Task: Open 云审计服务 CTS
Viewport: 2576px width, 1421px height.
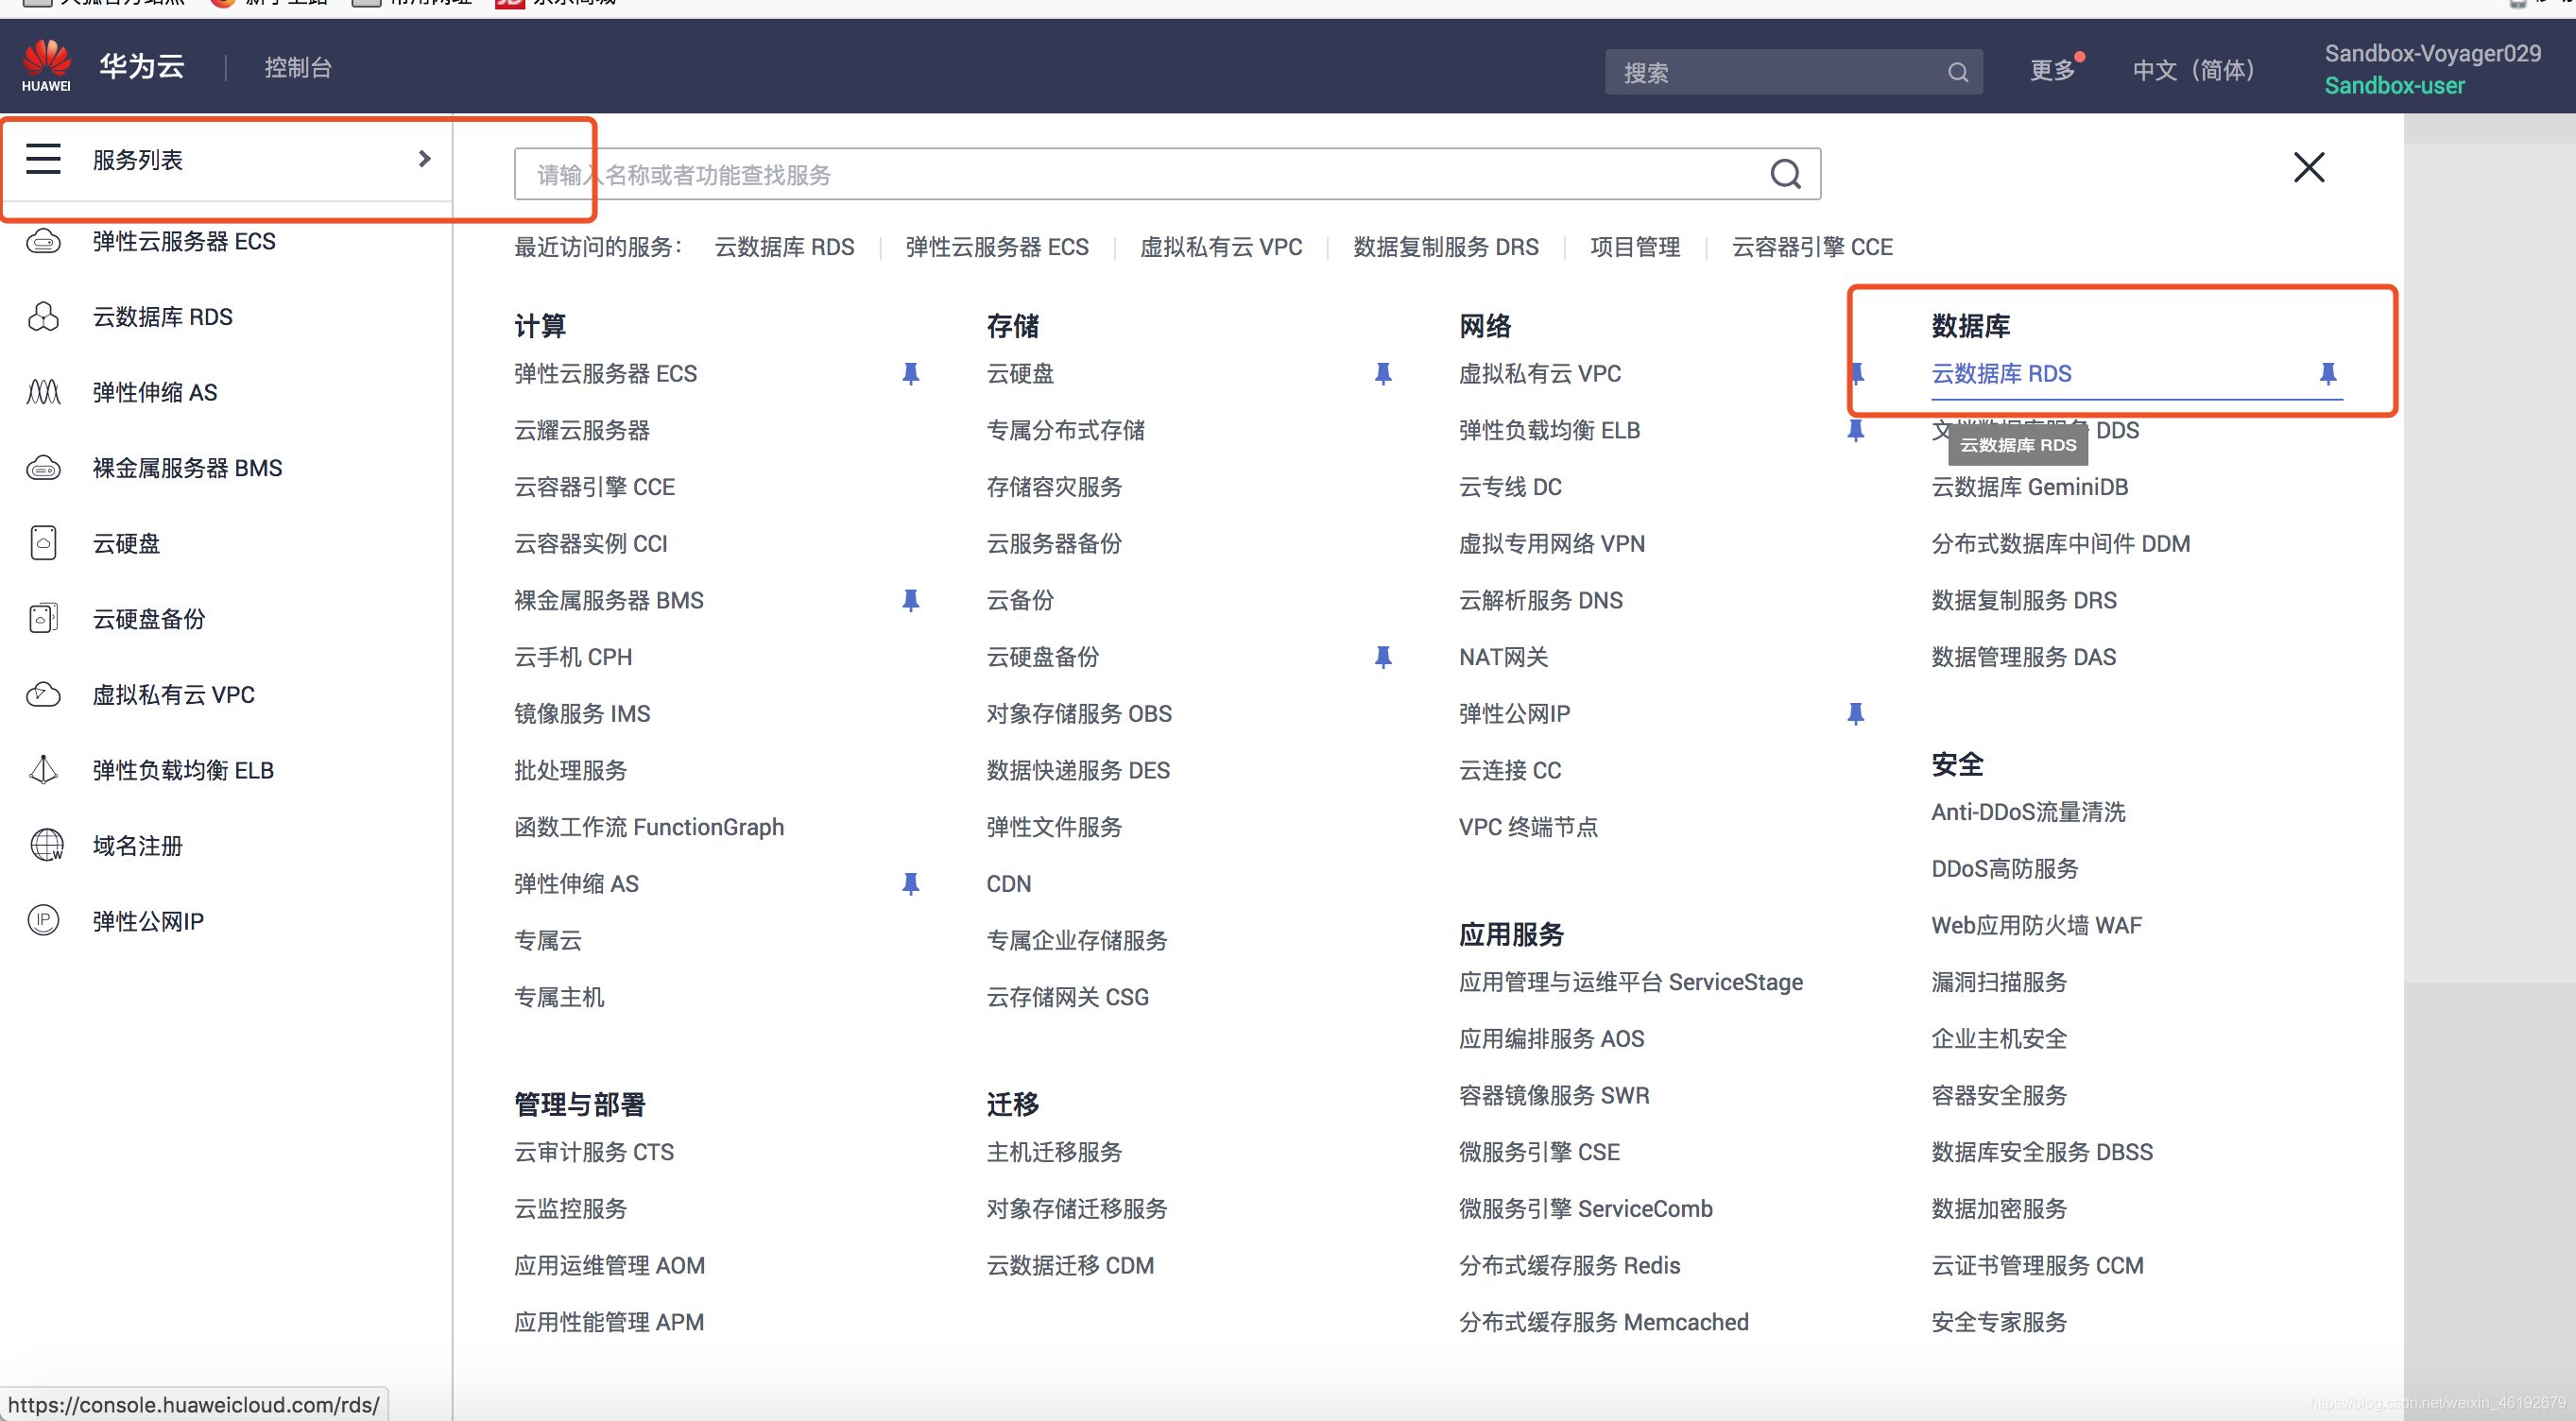Action: click(x=594, y=1152)
